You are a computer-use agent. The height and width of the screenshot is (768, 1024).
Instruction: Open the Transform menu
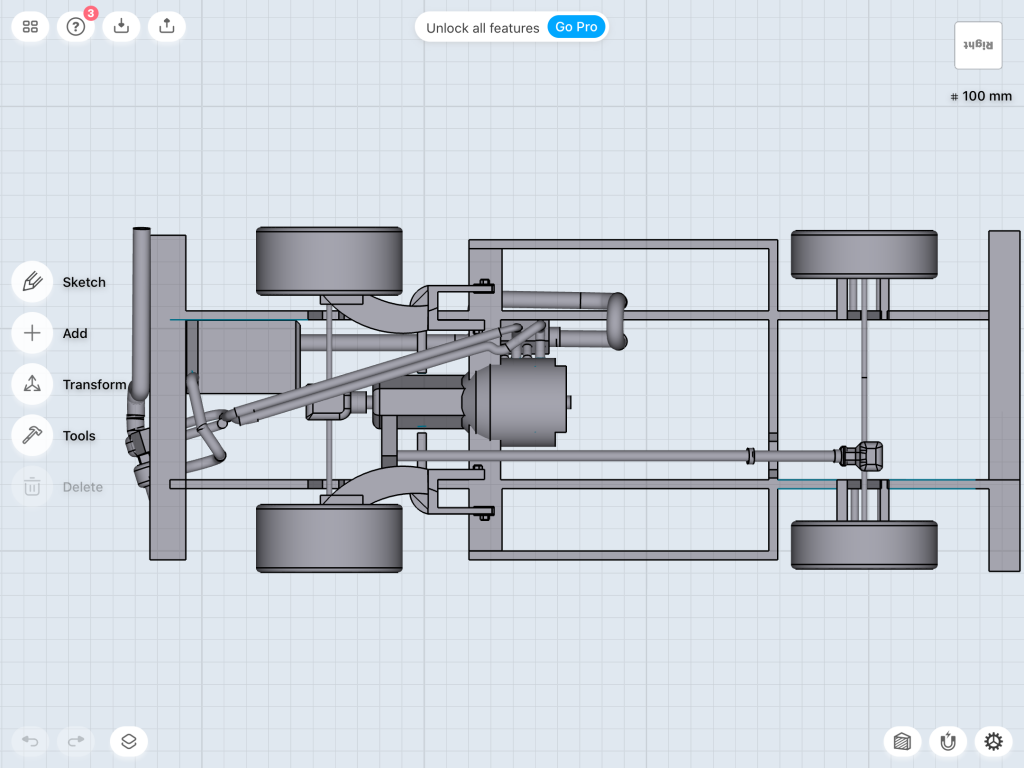32,384
